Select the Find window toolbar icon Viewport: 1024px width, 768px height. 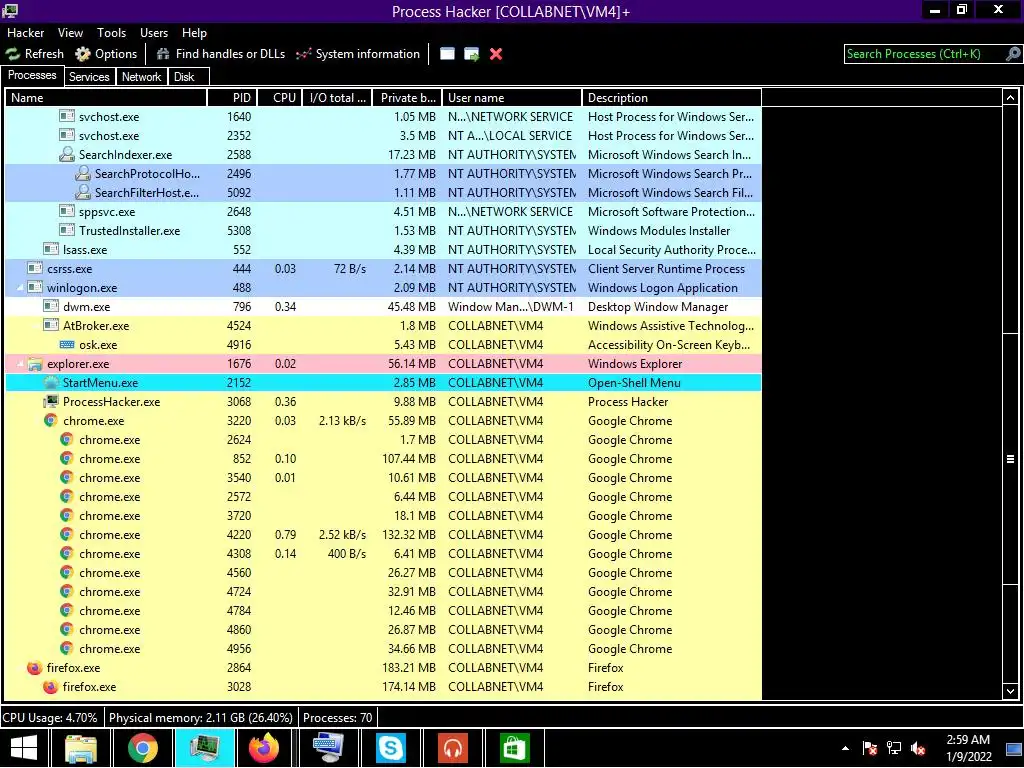click(x=447, y=54)
